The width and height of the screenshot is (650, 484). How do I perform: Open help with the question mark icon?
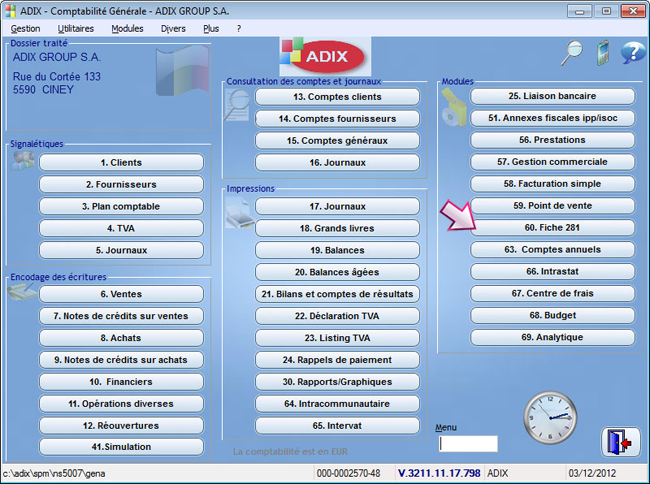click(632, 52)
